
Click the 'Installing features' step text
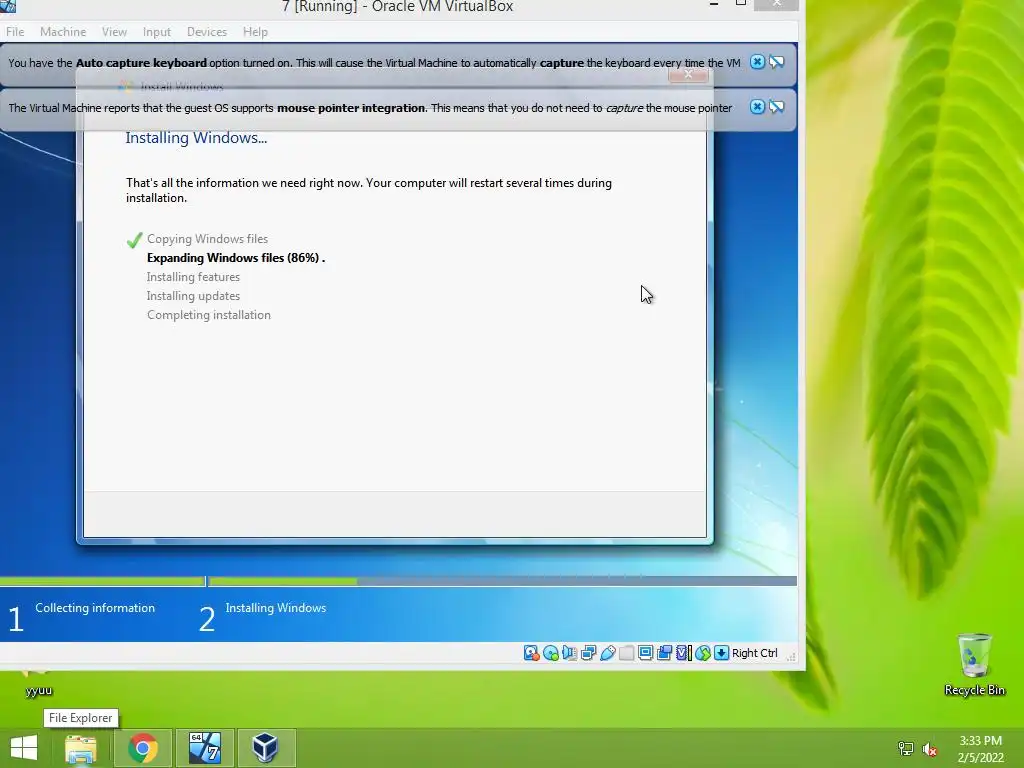point(193,277)
